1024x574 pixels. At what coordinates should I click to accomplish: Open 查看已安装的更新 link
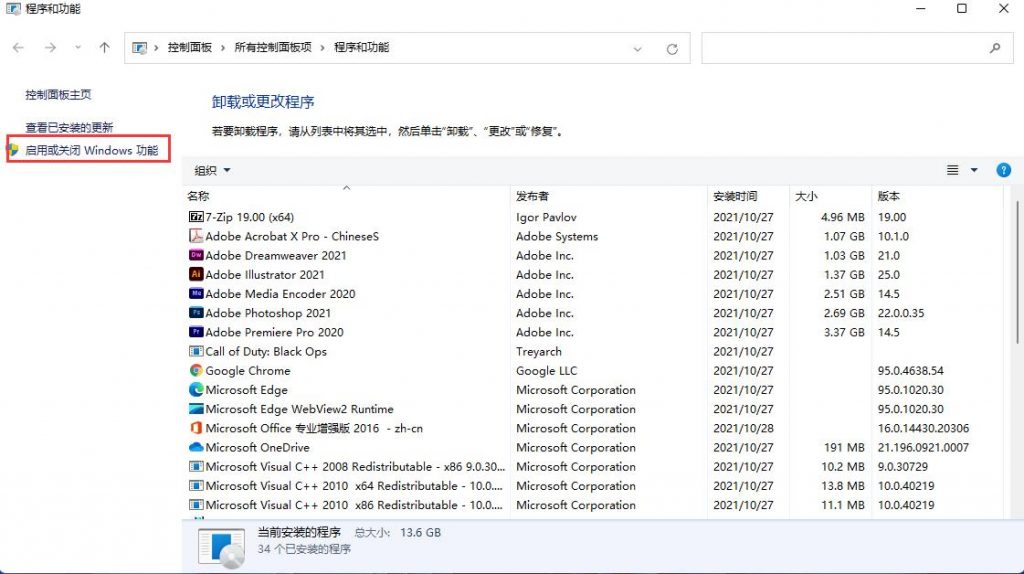69,127
